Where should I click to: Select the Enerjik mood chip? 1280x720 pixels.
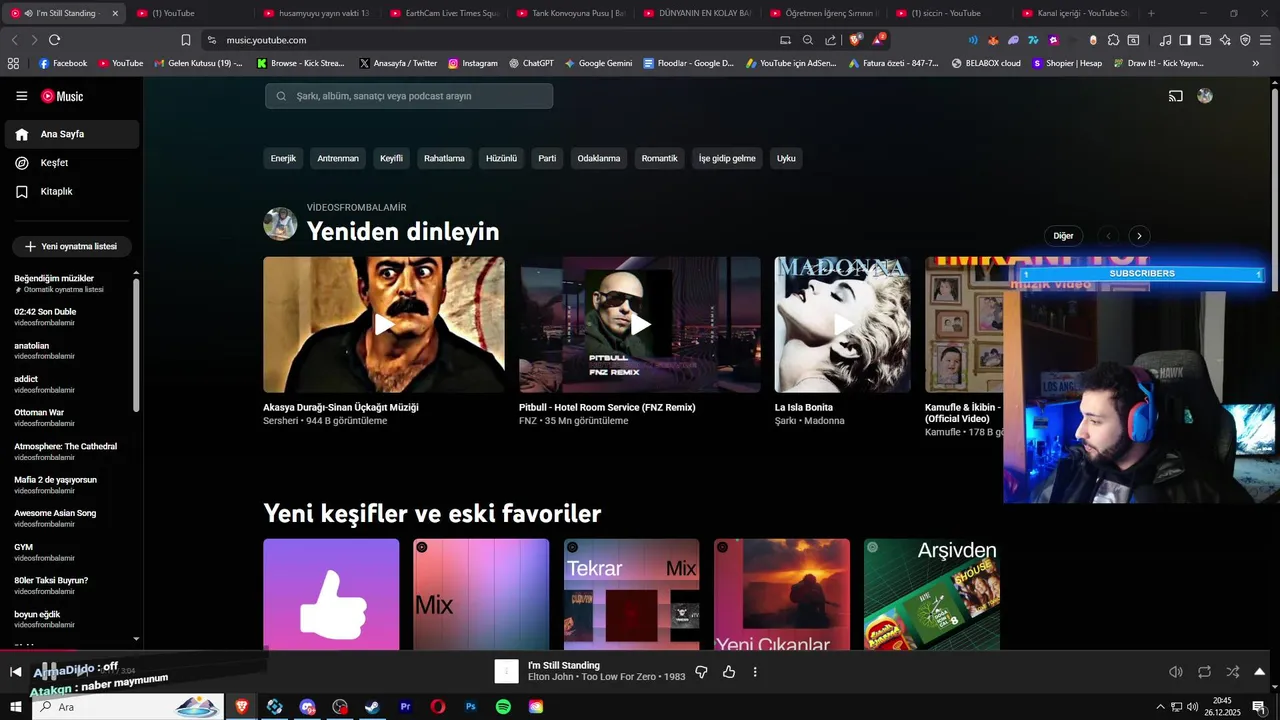click(x=283, y=158)
